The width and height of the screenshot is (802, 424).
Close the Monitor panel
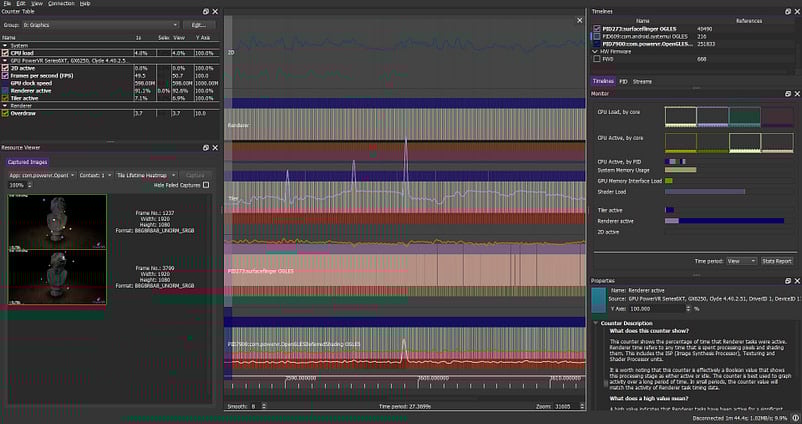pyautogui.click(x=797, y=94)
